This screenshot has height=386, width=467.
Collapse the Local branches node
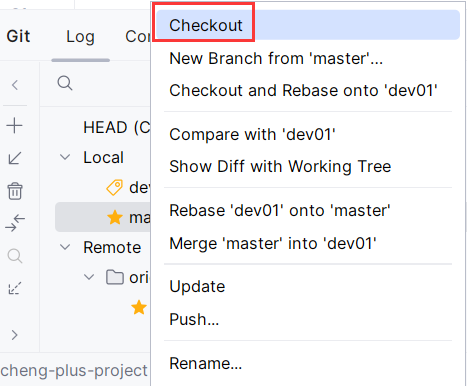tap(65, 157)
